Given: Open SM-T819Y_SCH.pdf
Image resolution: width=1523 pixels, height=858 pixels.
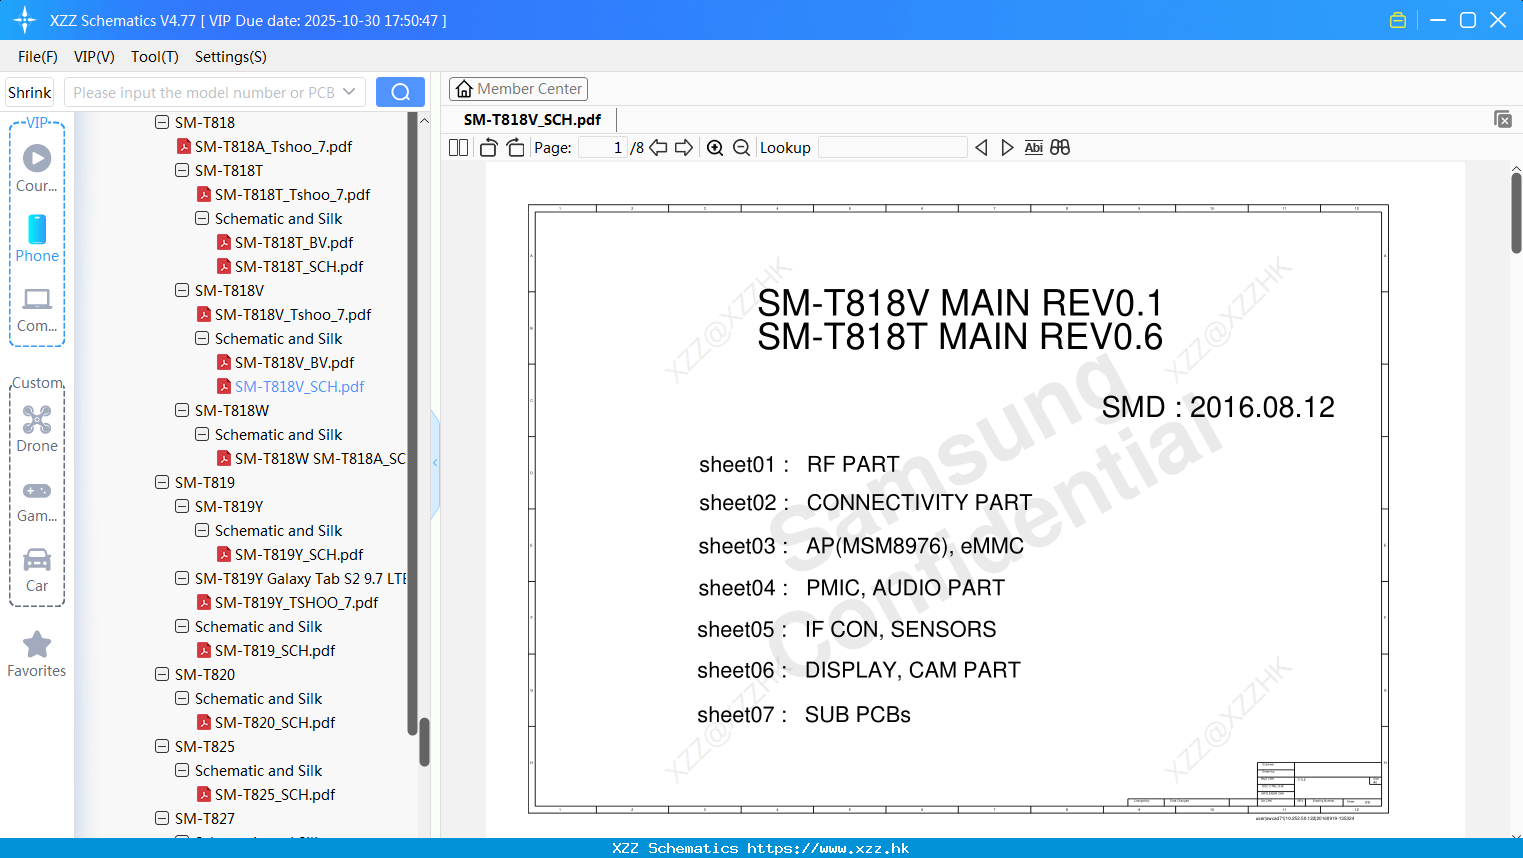Looking at the screenshot, I should (299, 554).
